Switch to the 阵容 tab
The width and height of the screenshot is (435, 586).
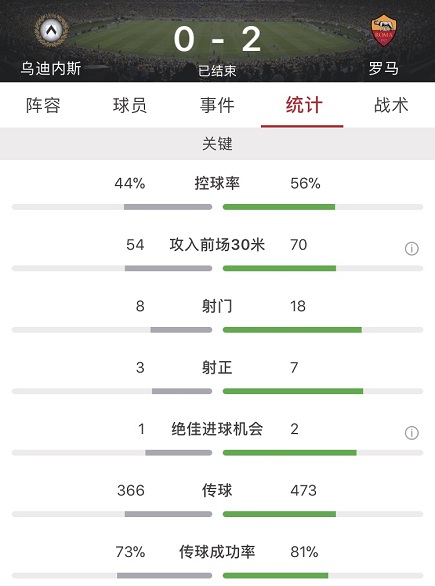click(43, 105)
